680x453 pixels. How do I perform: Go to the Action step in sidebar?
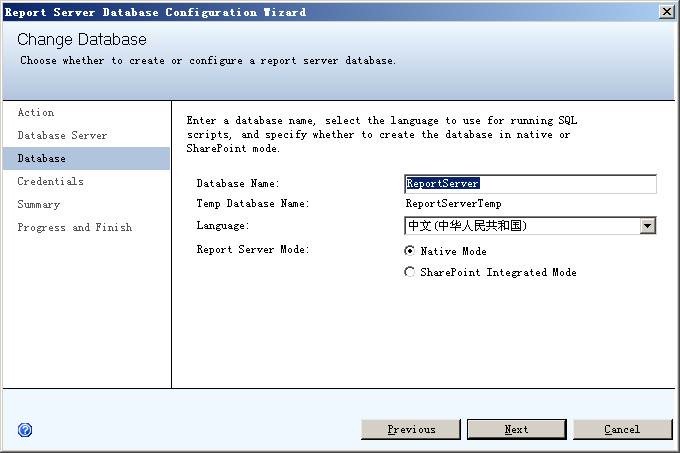[36, 113]
